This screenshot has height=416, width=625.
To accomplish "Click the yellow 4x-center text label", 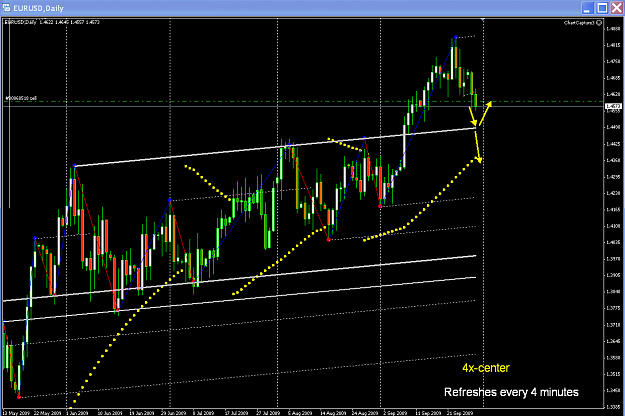I will pyautogui.click(x=485, y=368).
